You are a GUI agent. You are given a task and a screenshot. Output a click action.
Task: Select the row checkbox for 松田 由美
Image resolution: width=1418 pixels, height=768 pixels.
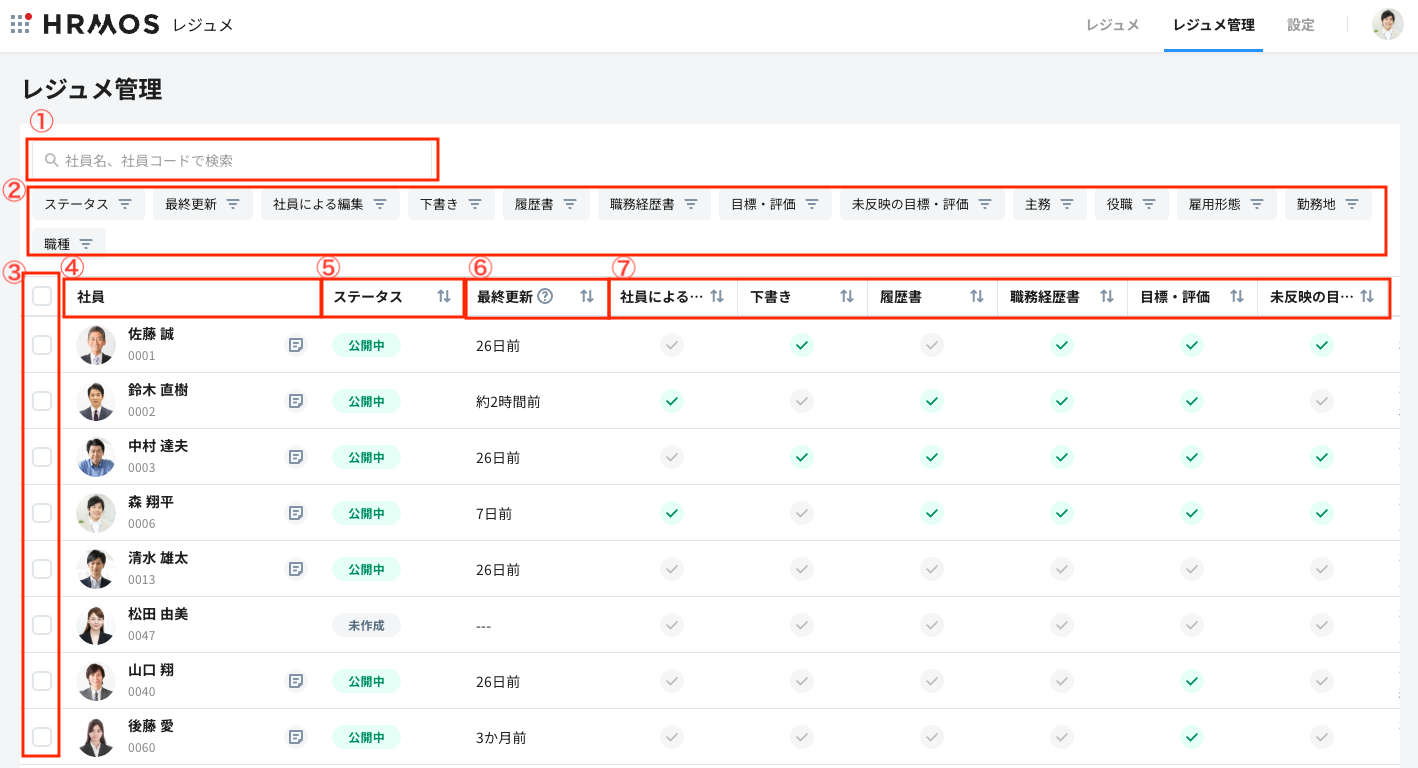[42, 625]
